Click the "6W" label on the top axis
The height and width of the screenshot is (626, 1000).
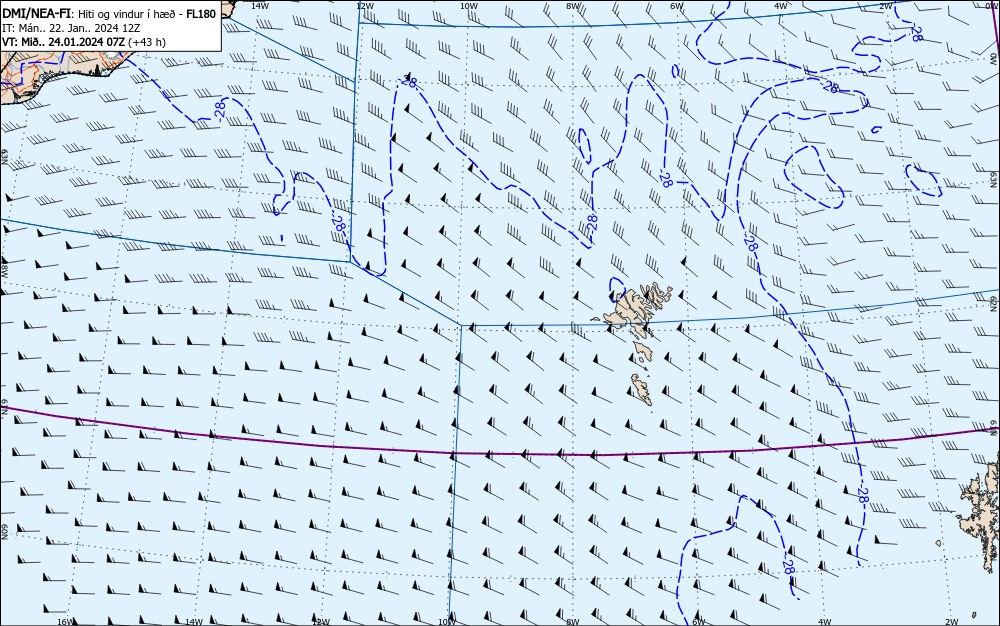coord(677,5)
